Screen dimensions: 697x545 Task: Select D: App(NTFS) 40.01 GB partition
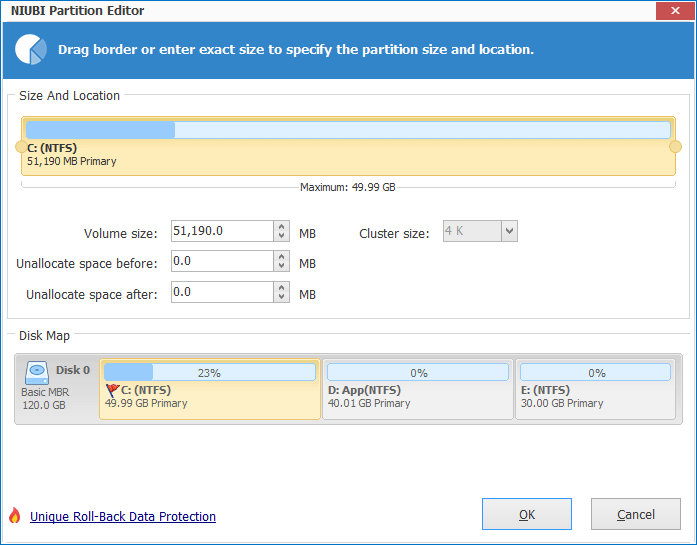point(418,389)
